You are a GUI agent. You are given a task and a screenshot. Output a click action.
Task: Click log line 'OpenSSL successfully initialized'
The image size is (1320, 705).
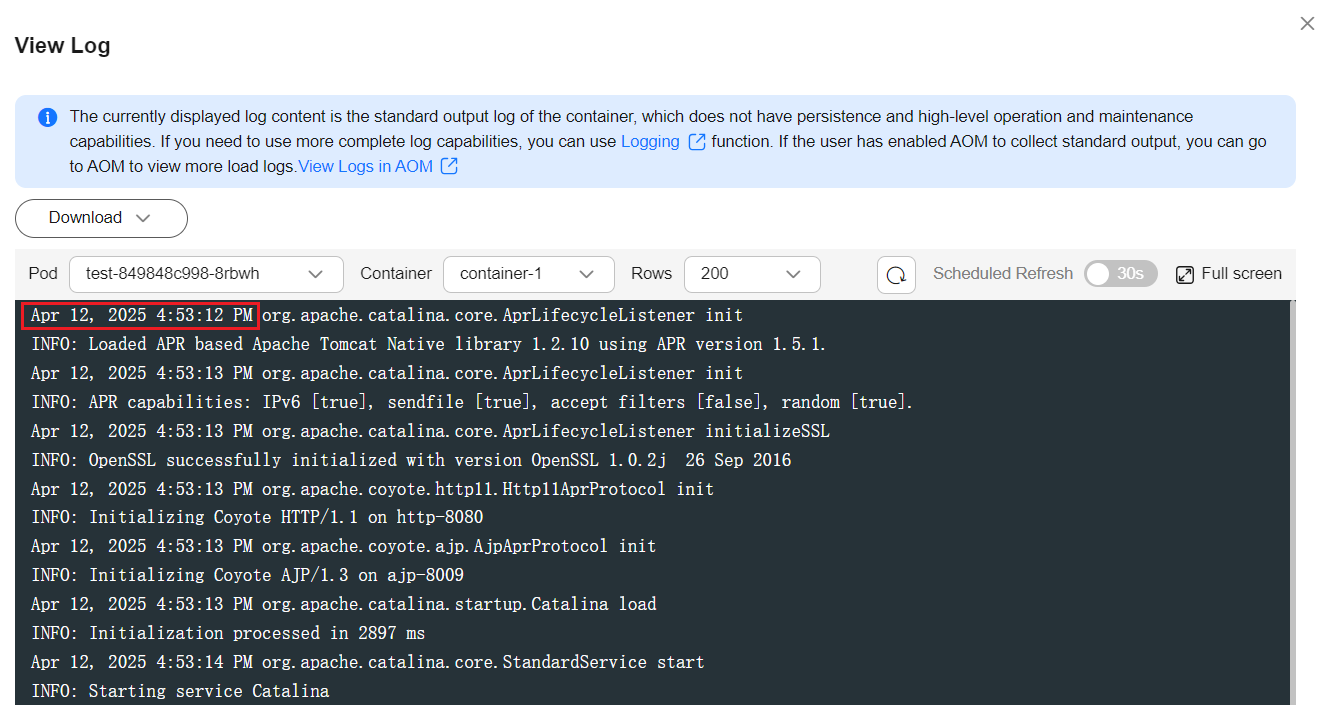(411, 460)
